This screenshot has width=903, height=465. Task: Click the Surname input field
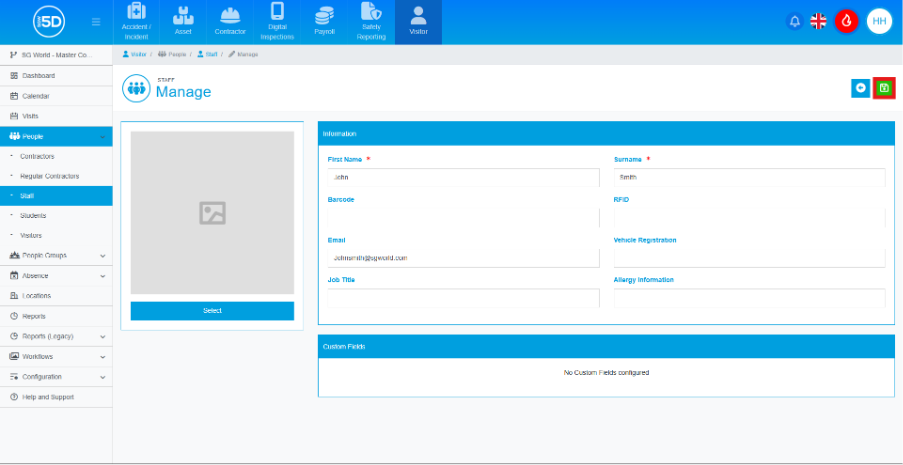click(x=749, y=177)
